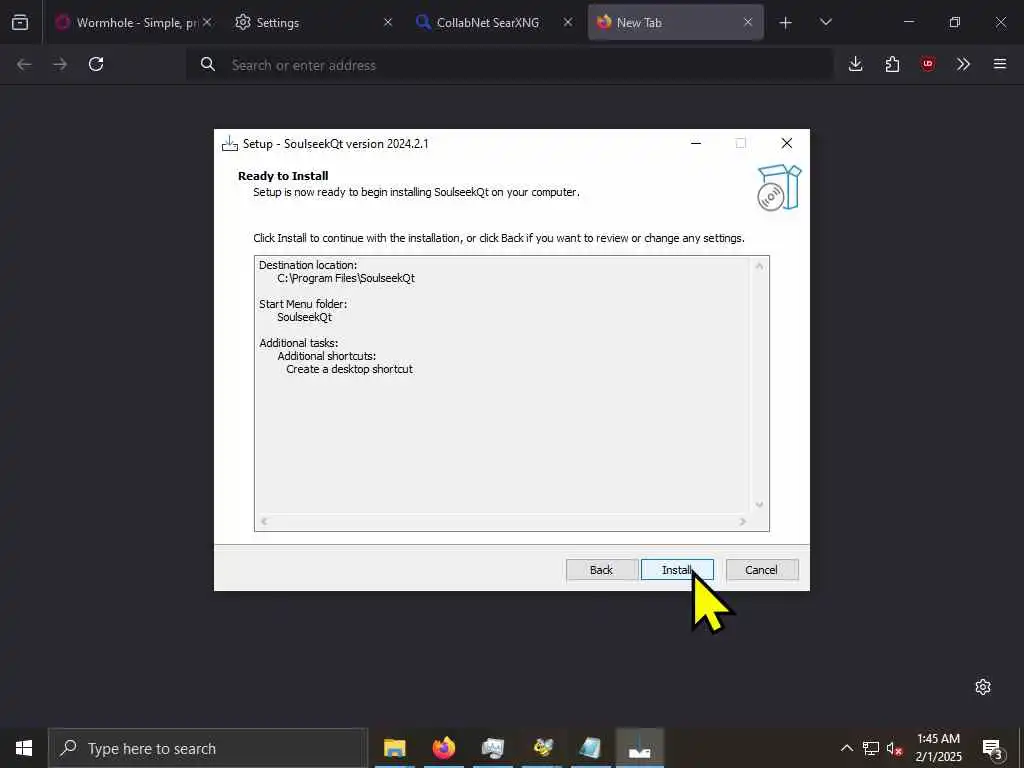This screenshot has height=768, width=1024.
Task: Close the SoulseekQt setup dialog
Action: (787, 143)
